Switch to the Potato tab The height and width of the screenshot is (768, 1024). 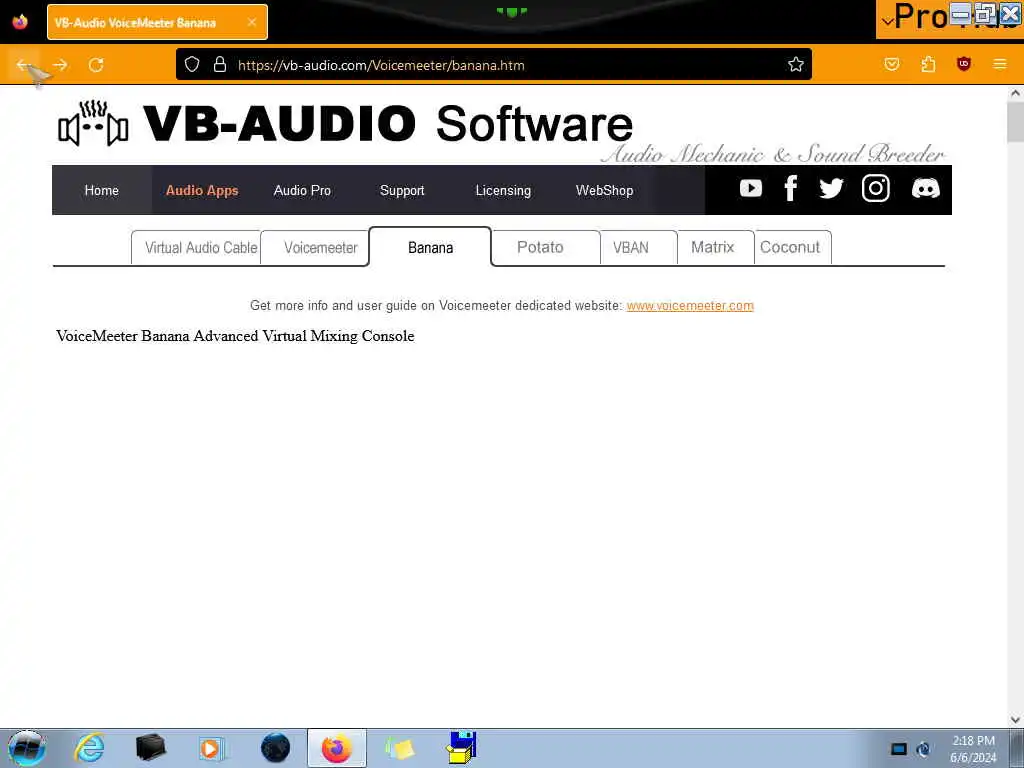coord(546,248)
